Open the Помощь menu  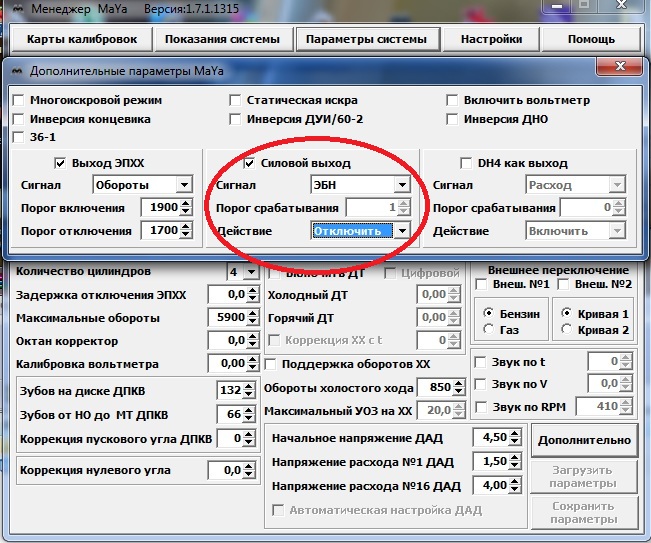pyautogui.click(x=591, y=39)
